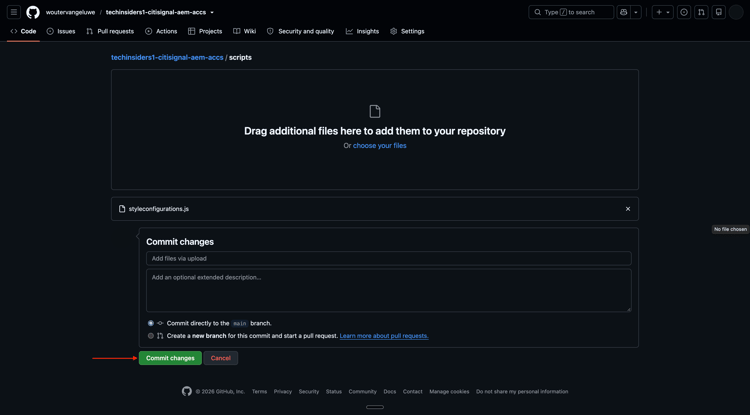Viewport: 750px width, 415px height.
Task: Switch to the Actions tab
Action: (161, 31)
